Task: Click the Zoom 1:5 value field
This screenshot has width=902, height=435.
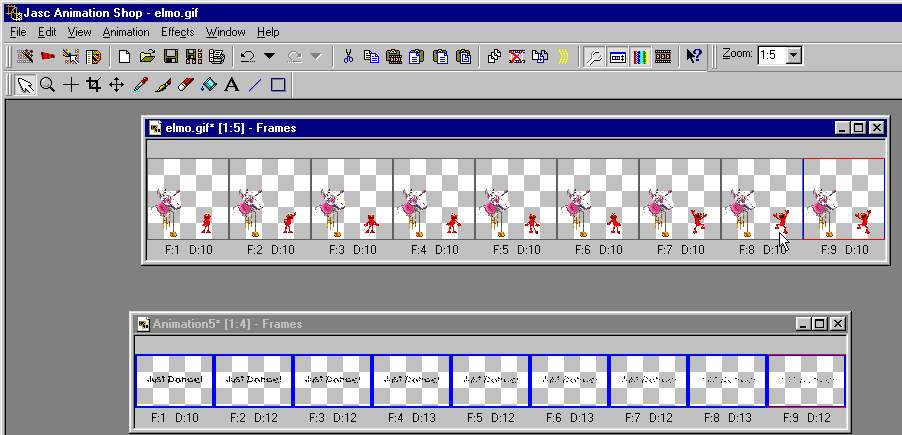Action: tap(772, 56)
